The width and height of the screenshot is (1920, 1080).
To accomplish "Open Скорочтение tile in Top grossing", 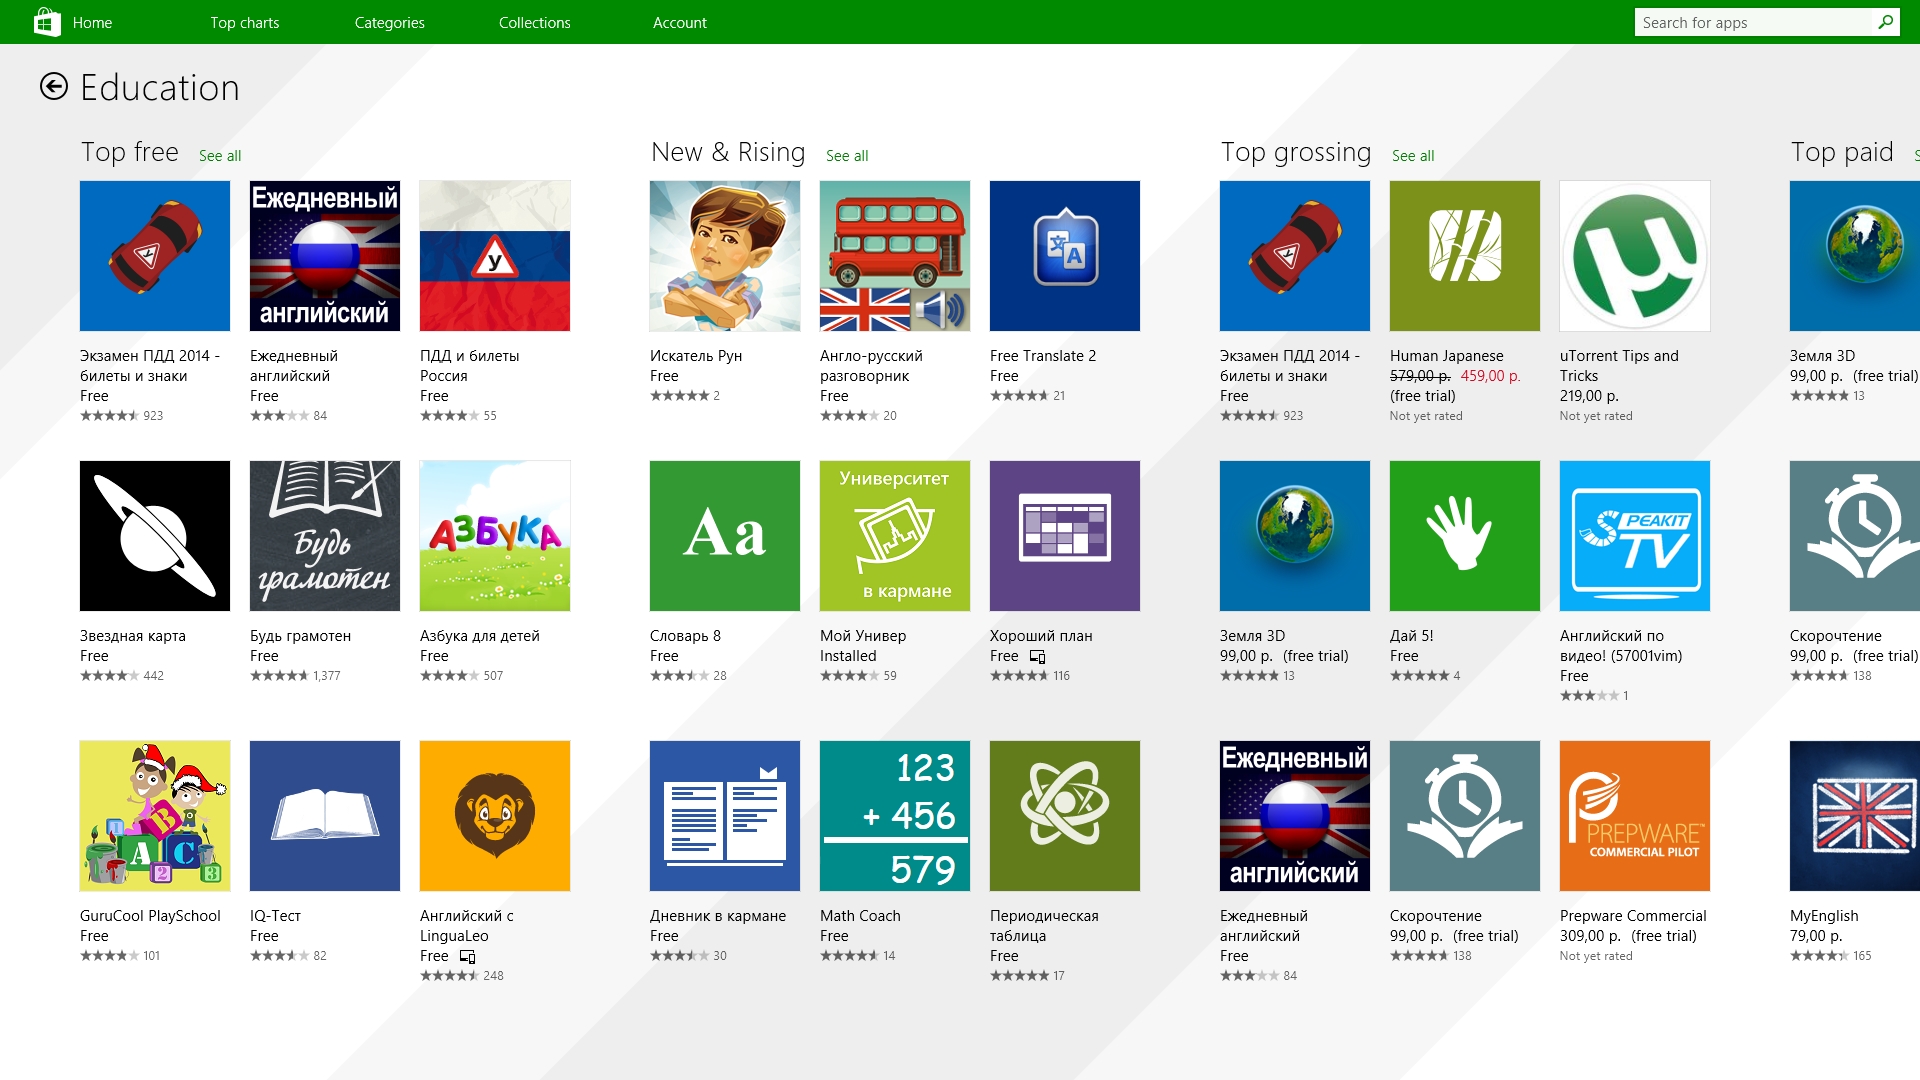I will pyautogui.click(x=1465, y=816).
